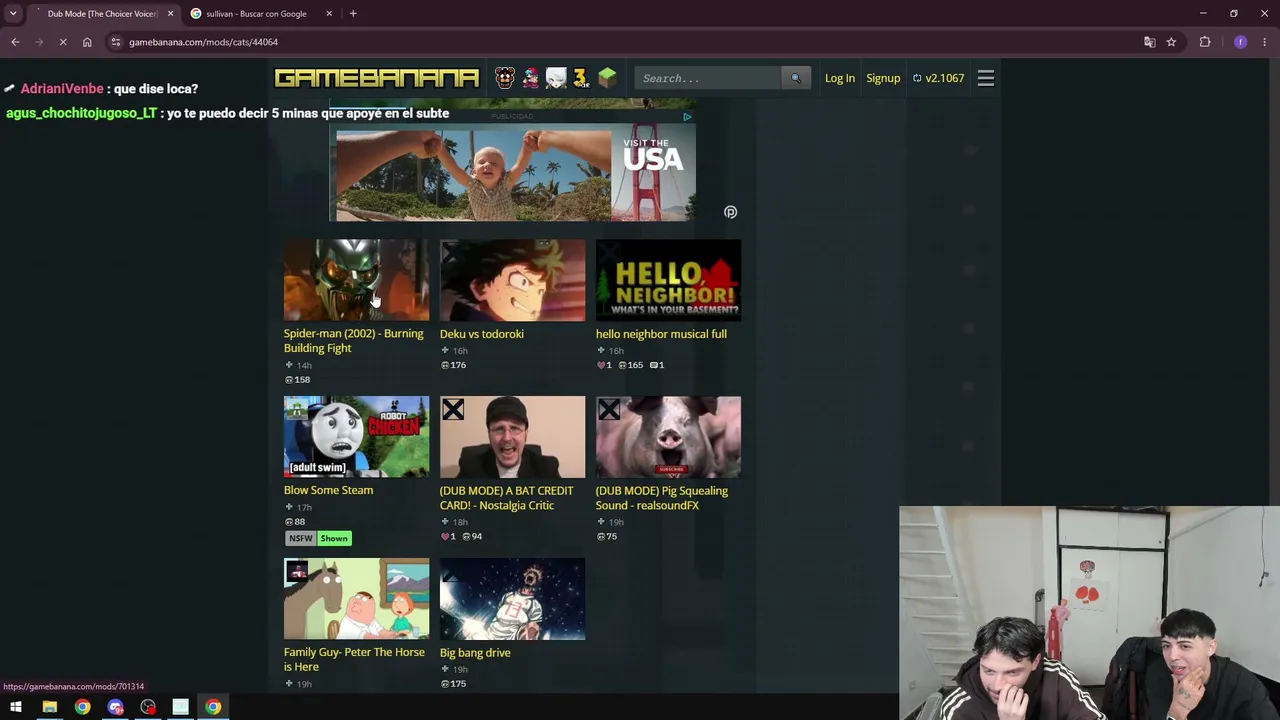The image size is (1280, 720).
Task: Click the squealing pig thumbnail
Action: [668, 437]
